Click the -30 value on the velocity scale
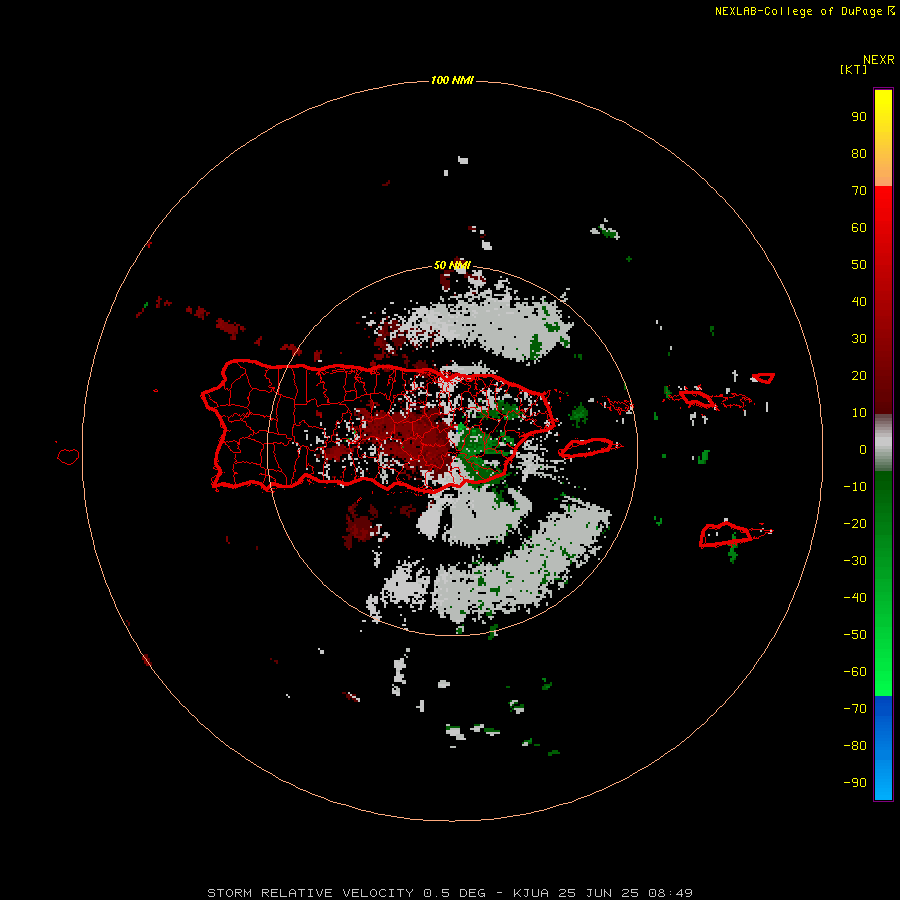900x900 pixels. click(855, 561)
